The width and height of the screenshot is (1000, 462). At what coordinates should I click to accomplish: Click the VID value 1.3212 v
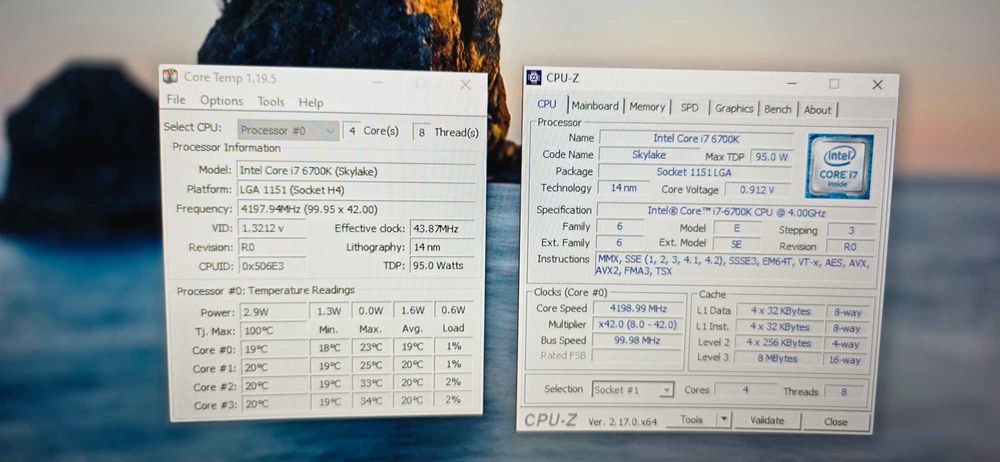coord(272,228)
